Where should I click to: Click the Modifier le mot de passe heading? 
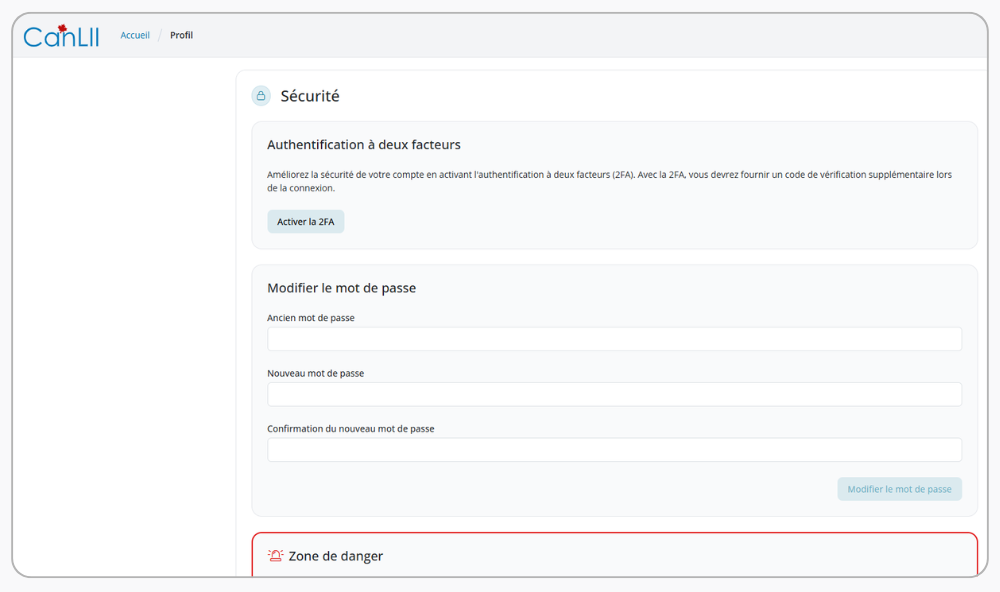pyautogui.click(x=341, y=288)
